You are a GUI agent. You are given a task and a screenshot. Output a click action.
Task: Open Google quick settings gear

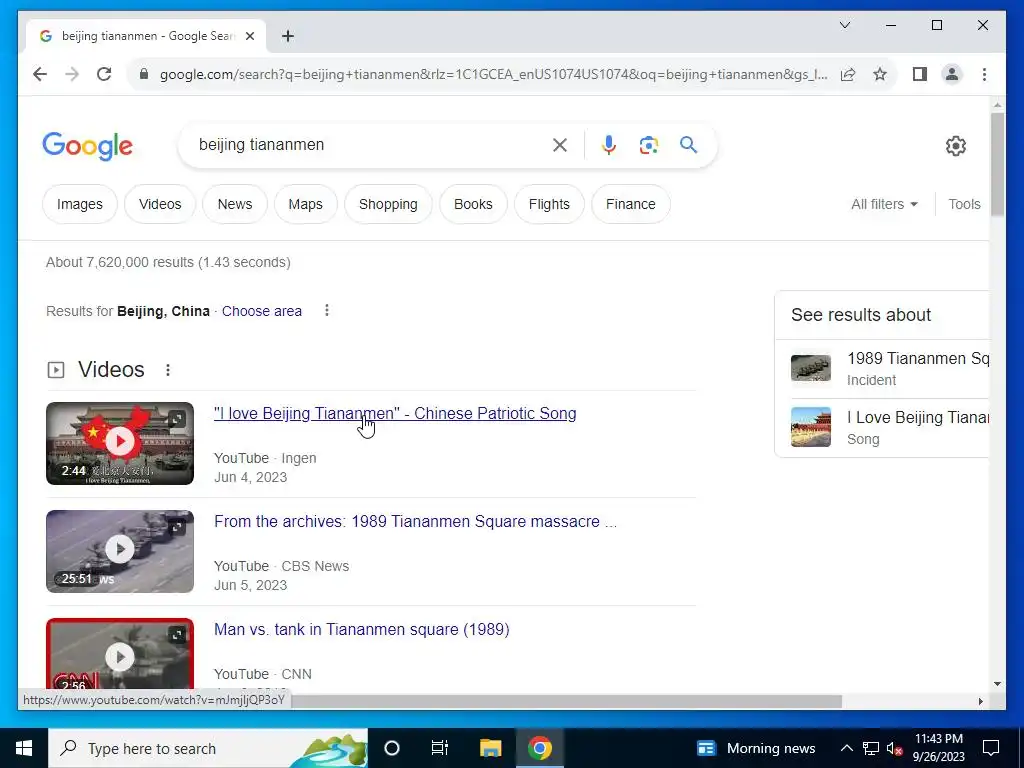pyautogui.click(x=955, y=146)
